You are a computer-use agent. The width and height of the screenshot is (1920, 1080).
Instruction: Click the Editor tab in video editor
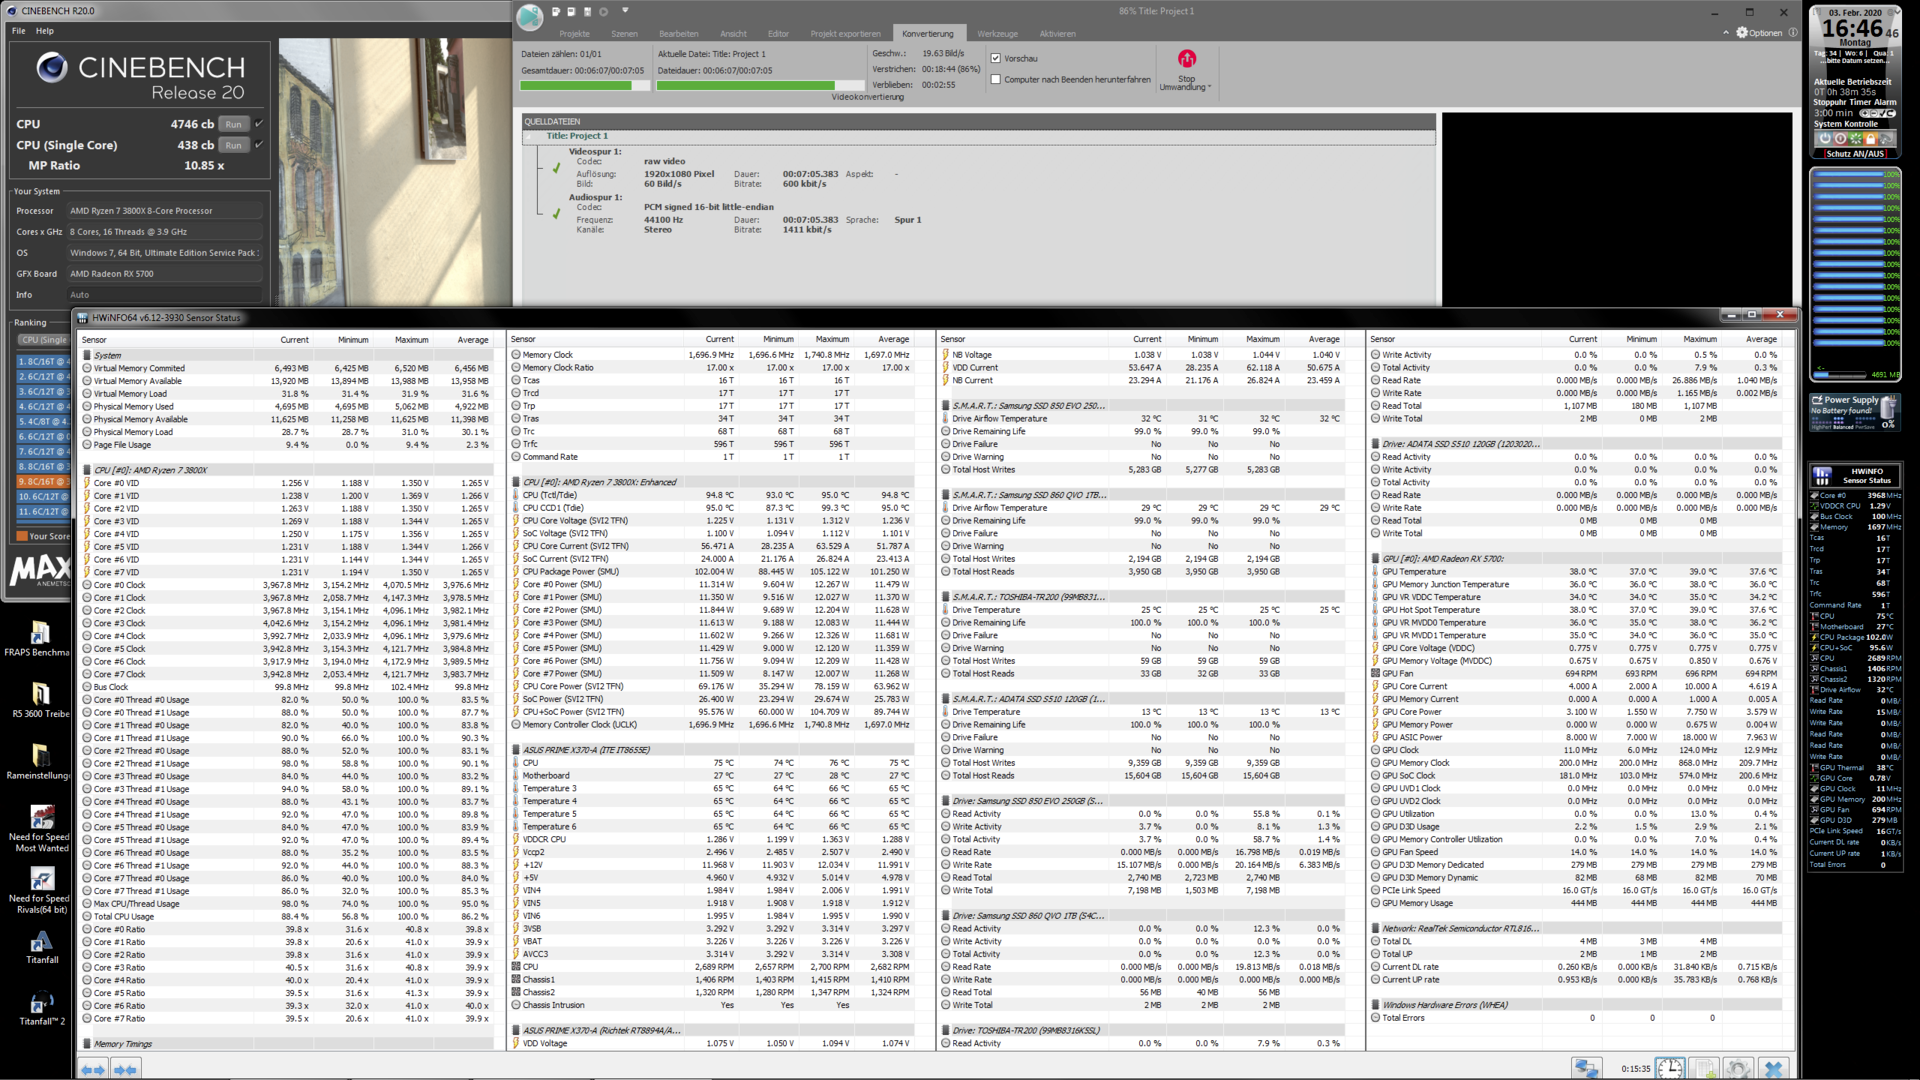(778, 34)
